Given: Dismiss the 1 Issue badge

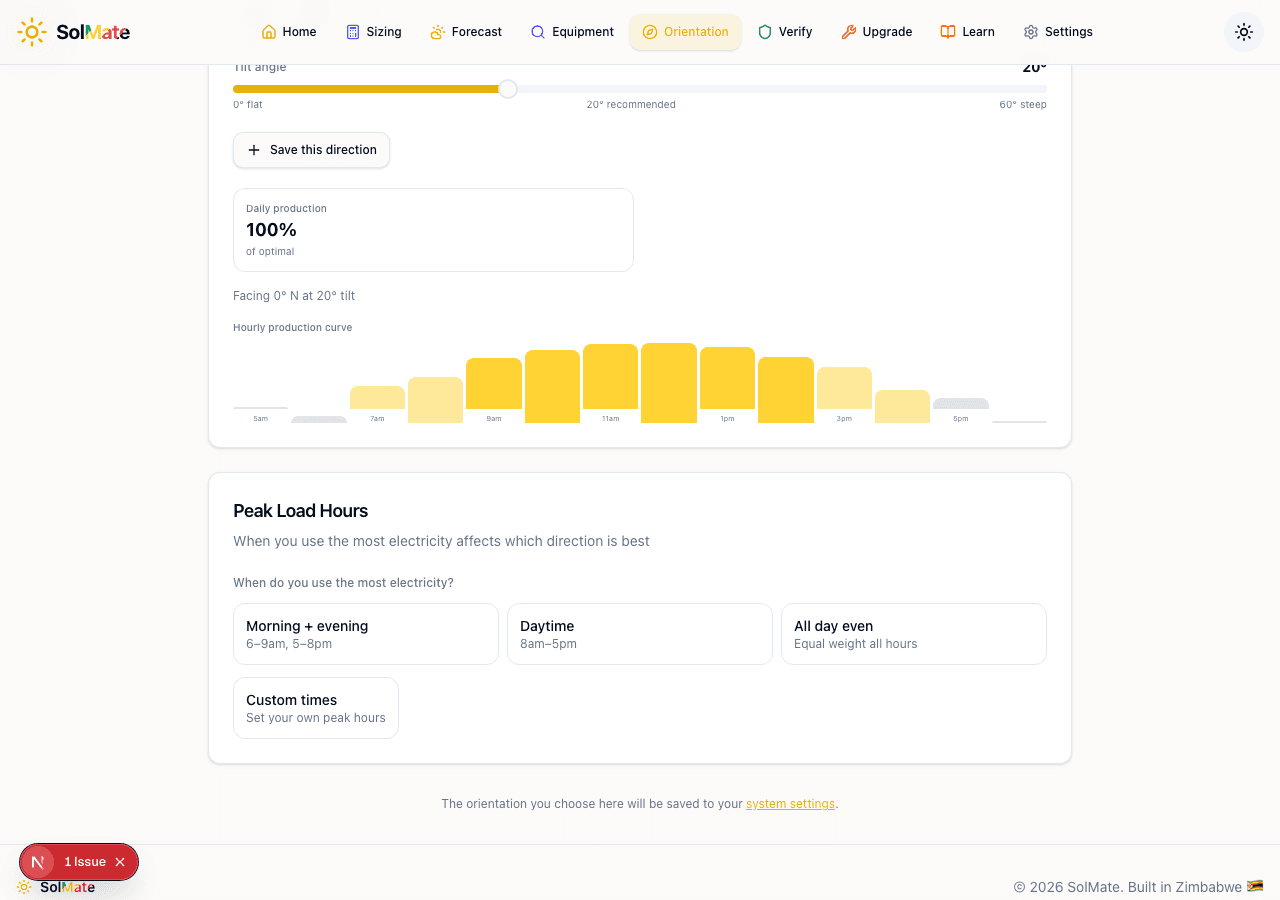Looking at the screenshot, I should 120,862.
